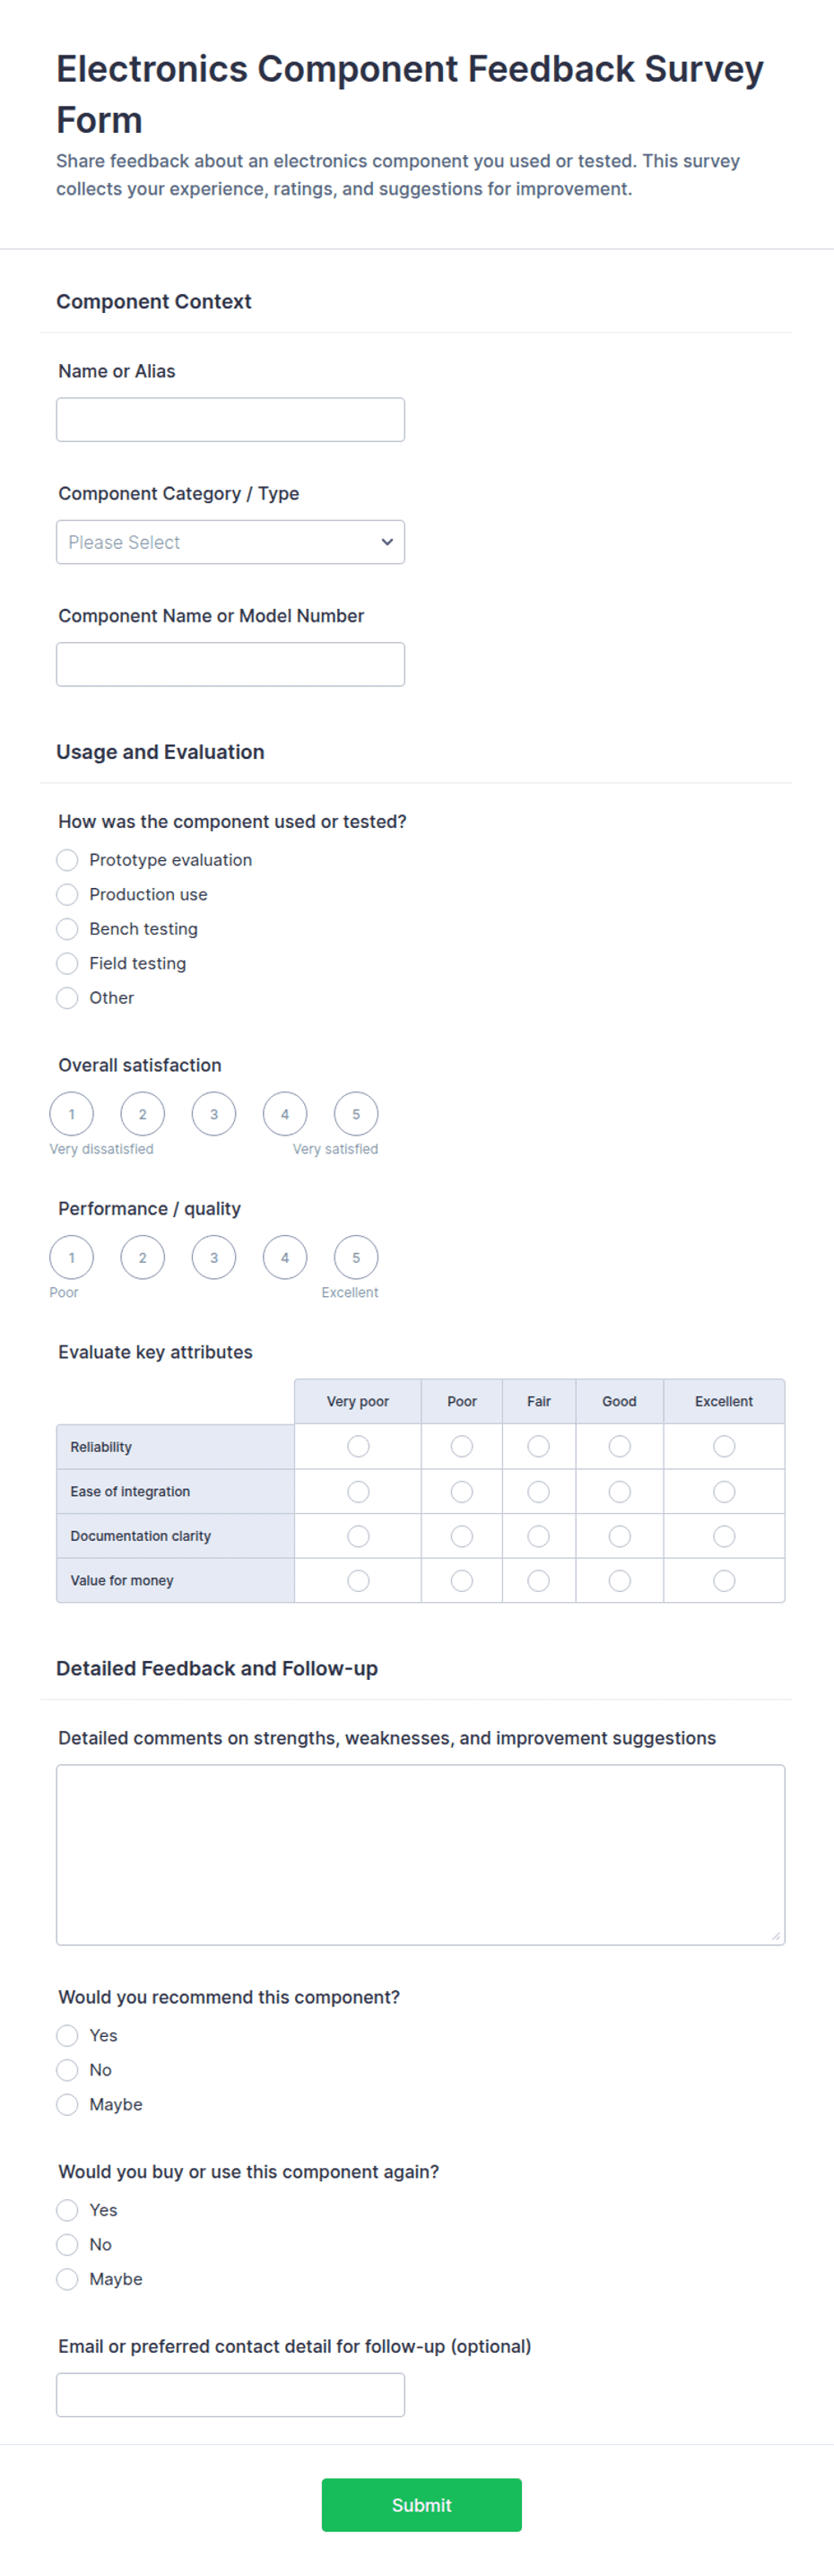Viewport: 834px width, 2576px height.
Task: Rate Value for money as Very poor
Action: click(358, 1580)
